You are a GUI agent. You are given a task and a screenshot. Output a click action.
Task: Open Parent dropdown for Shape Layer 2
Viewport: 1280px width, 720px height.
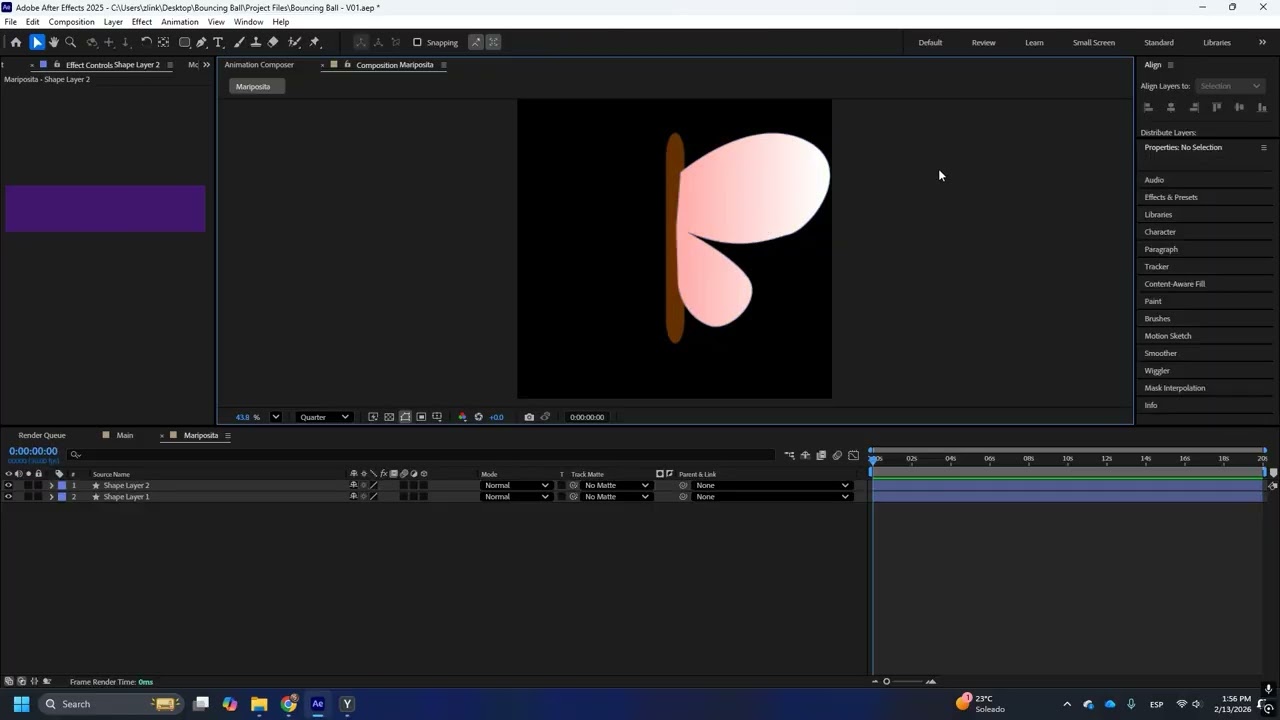pos(771,485)
